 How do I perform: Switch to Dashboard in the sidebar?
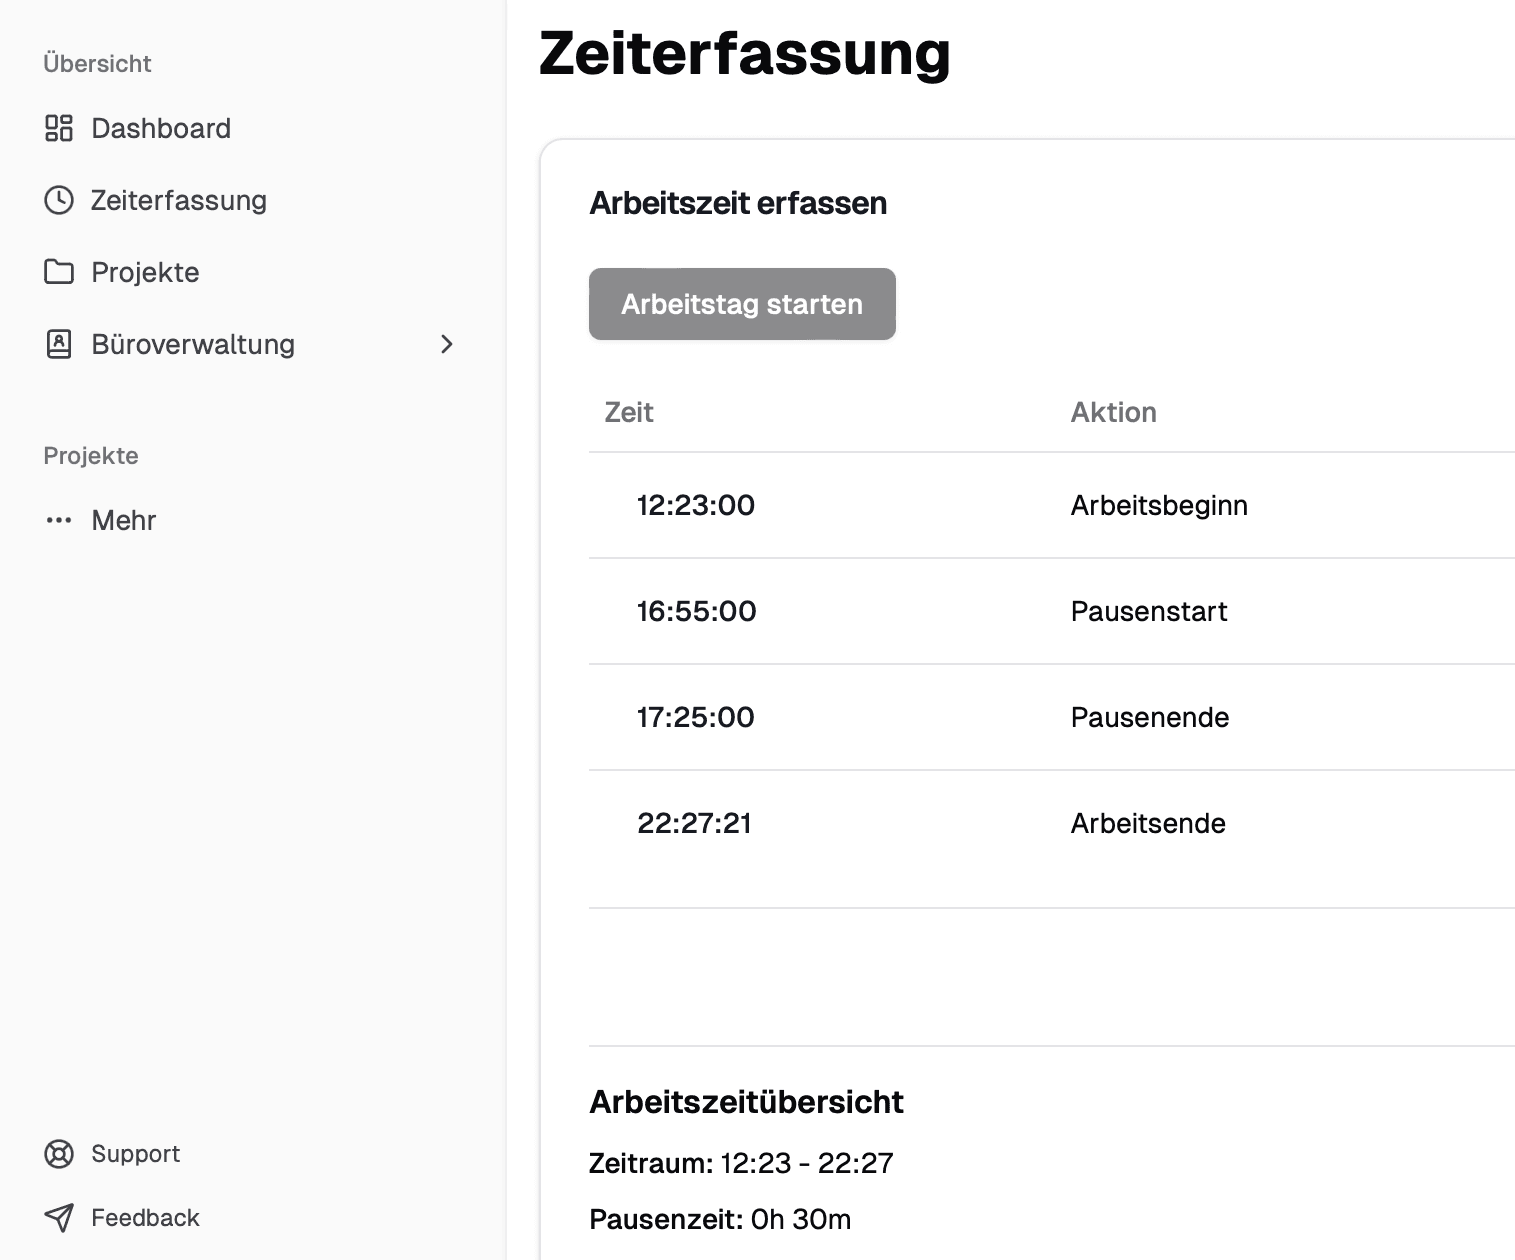click(161, 128)
